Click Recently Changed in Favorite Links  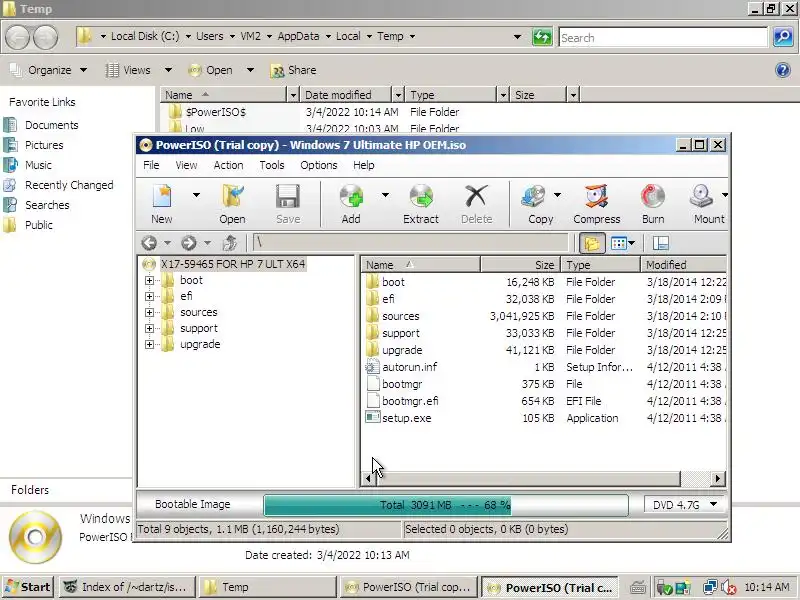(x=69, y=185)
